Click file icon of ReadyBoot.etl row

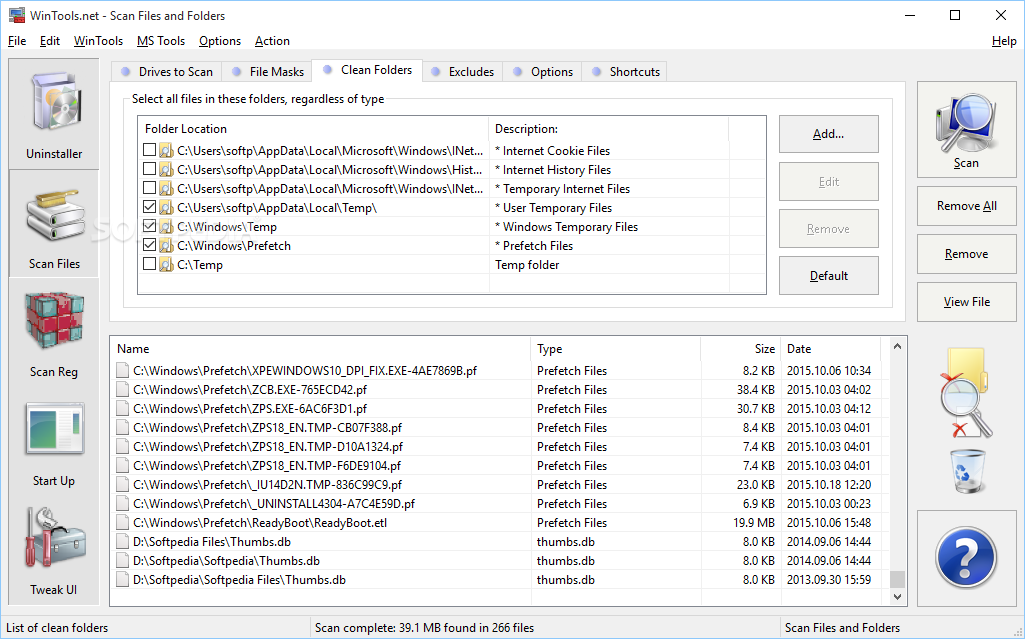click(122, 523)
